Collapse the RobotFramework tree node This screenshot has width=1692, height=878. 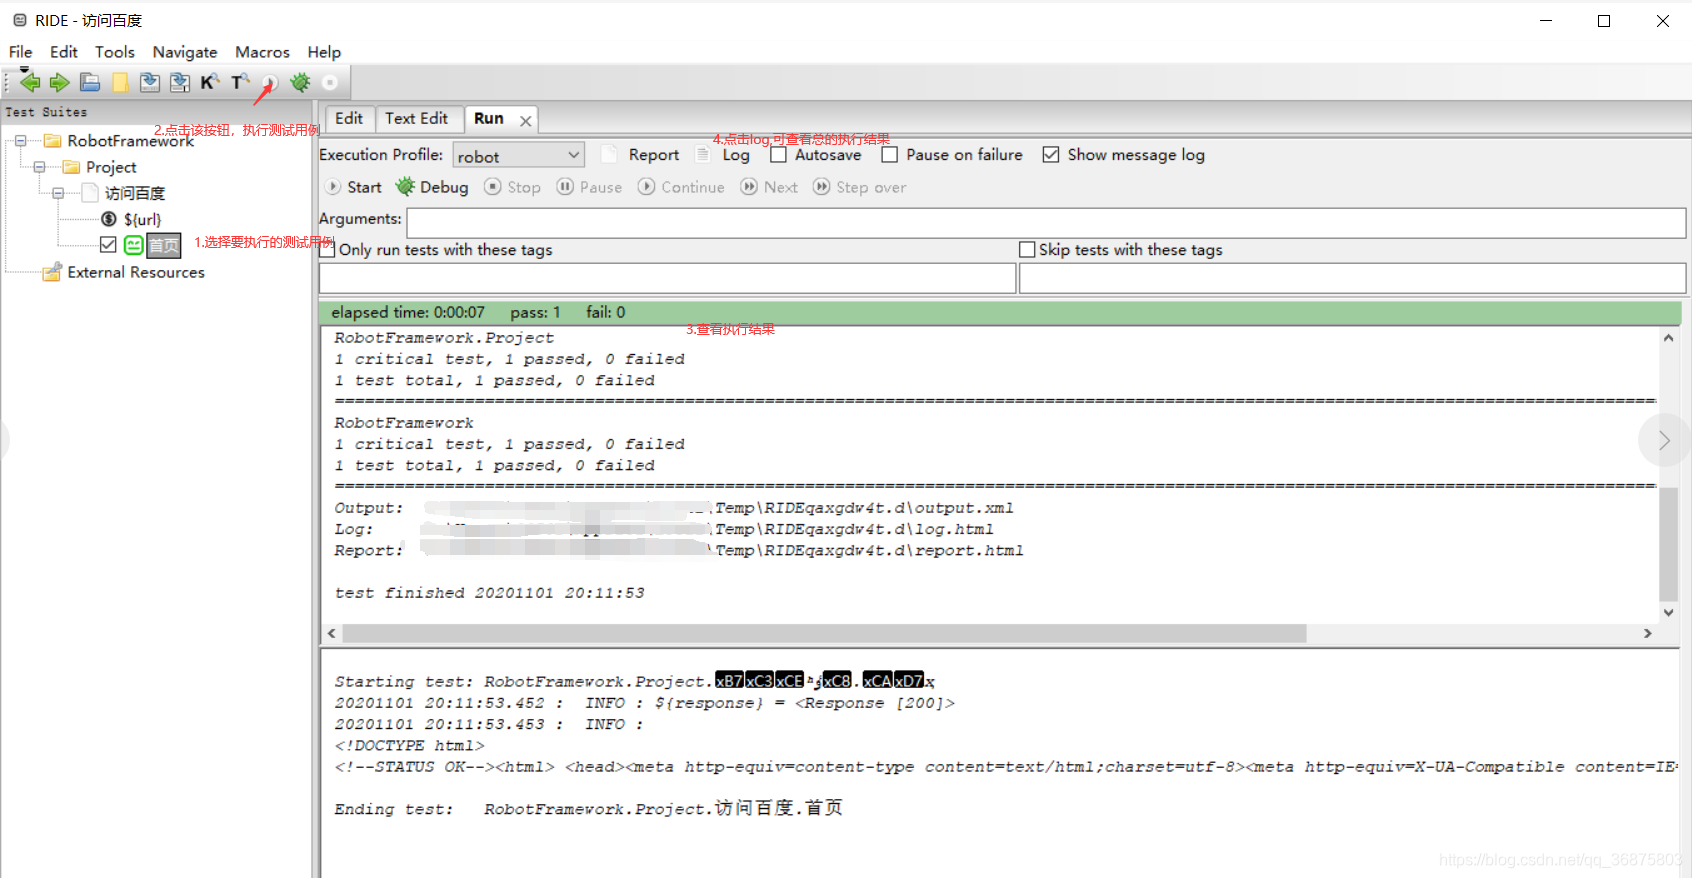pos(20,141)
